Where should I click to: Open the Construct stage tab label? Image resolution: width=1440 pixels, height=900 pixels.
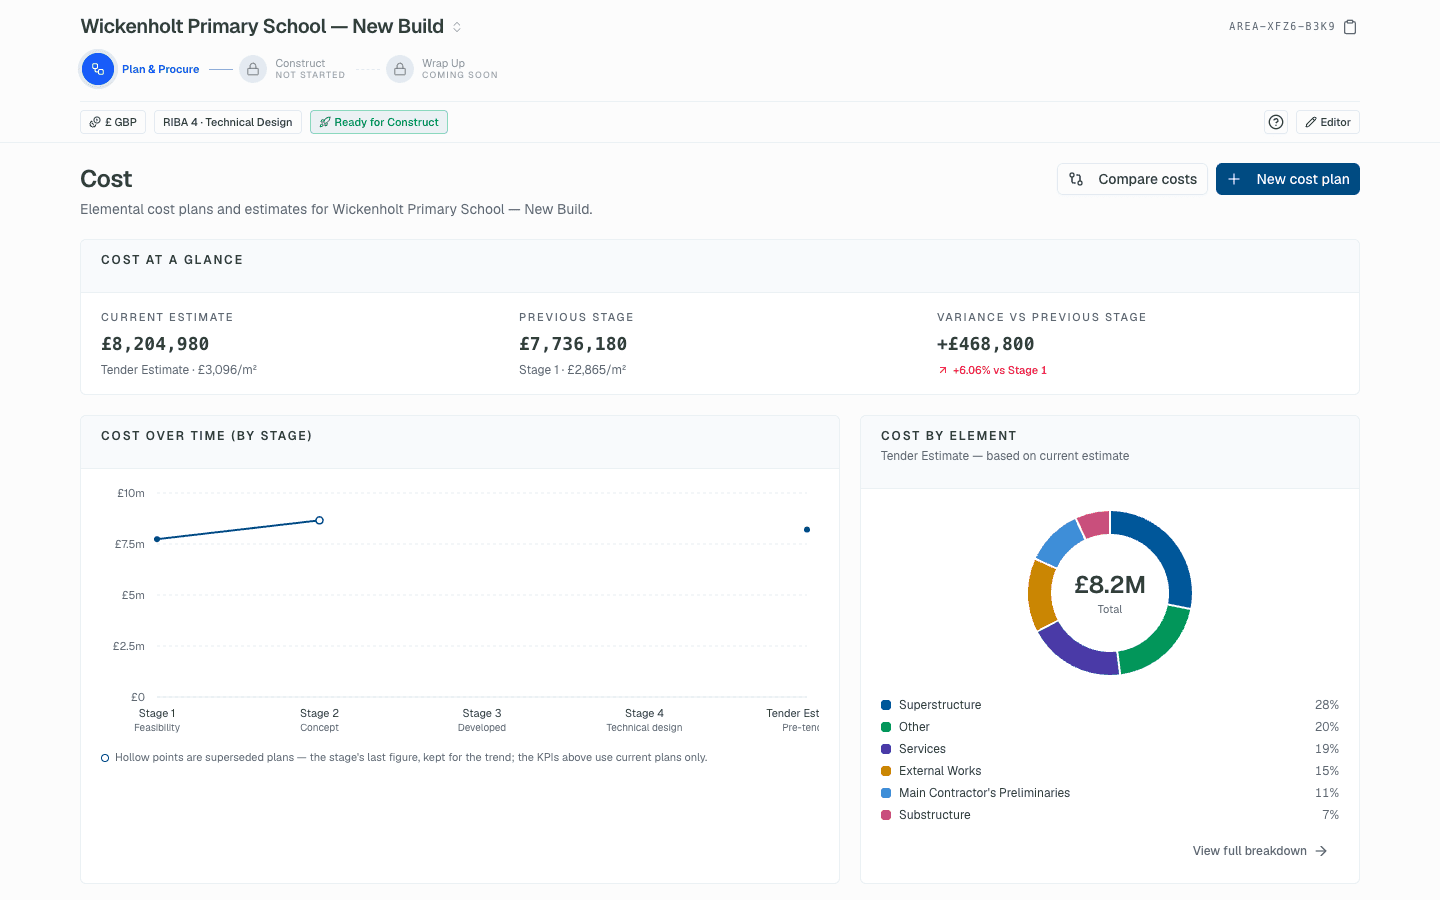click(310, 69)
